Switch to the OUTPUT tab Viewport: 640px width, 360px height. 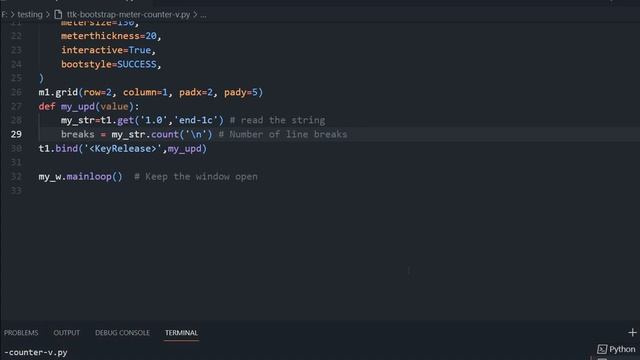tap(67, 333)
